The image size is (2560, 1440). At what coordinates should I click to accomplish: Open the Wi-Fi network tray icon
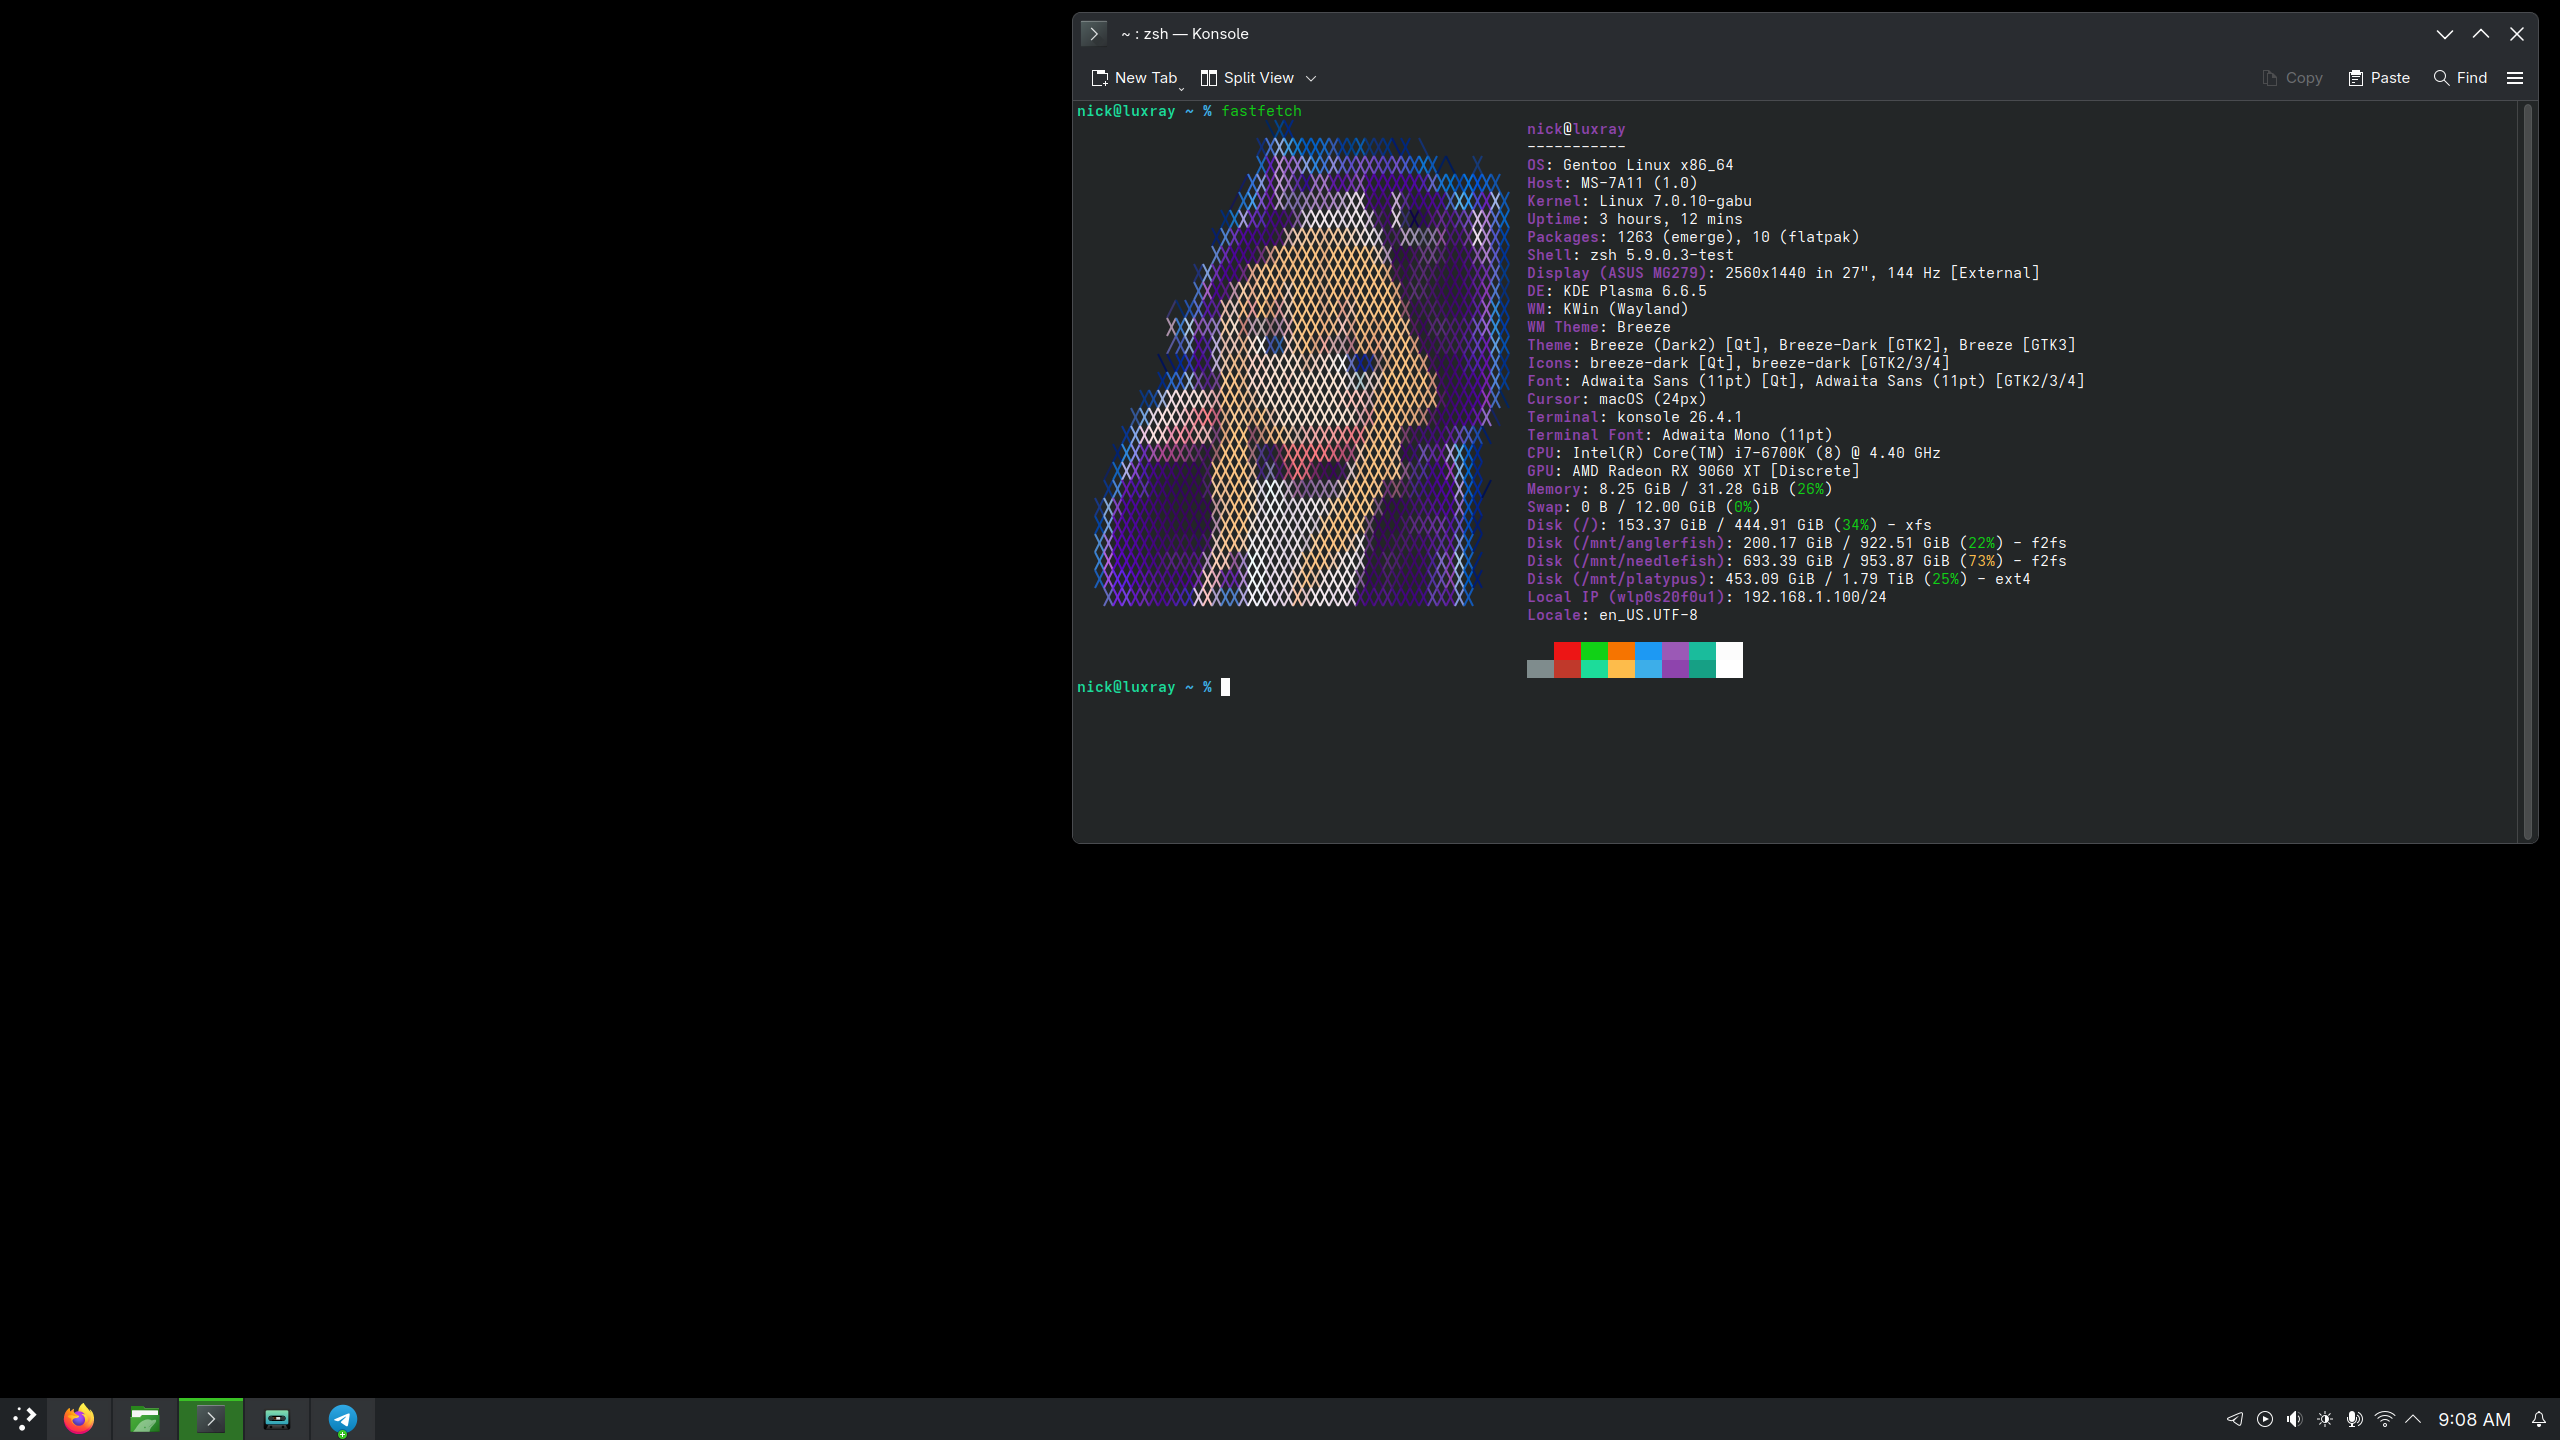(x=2384, y=1419)
